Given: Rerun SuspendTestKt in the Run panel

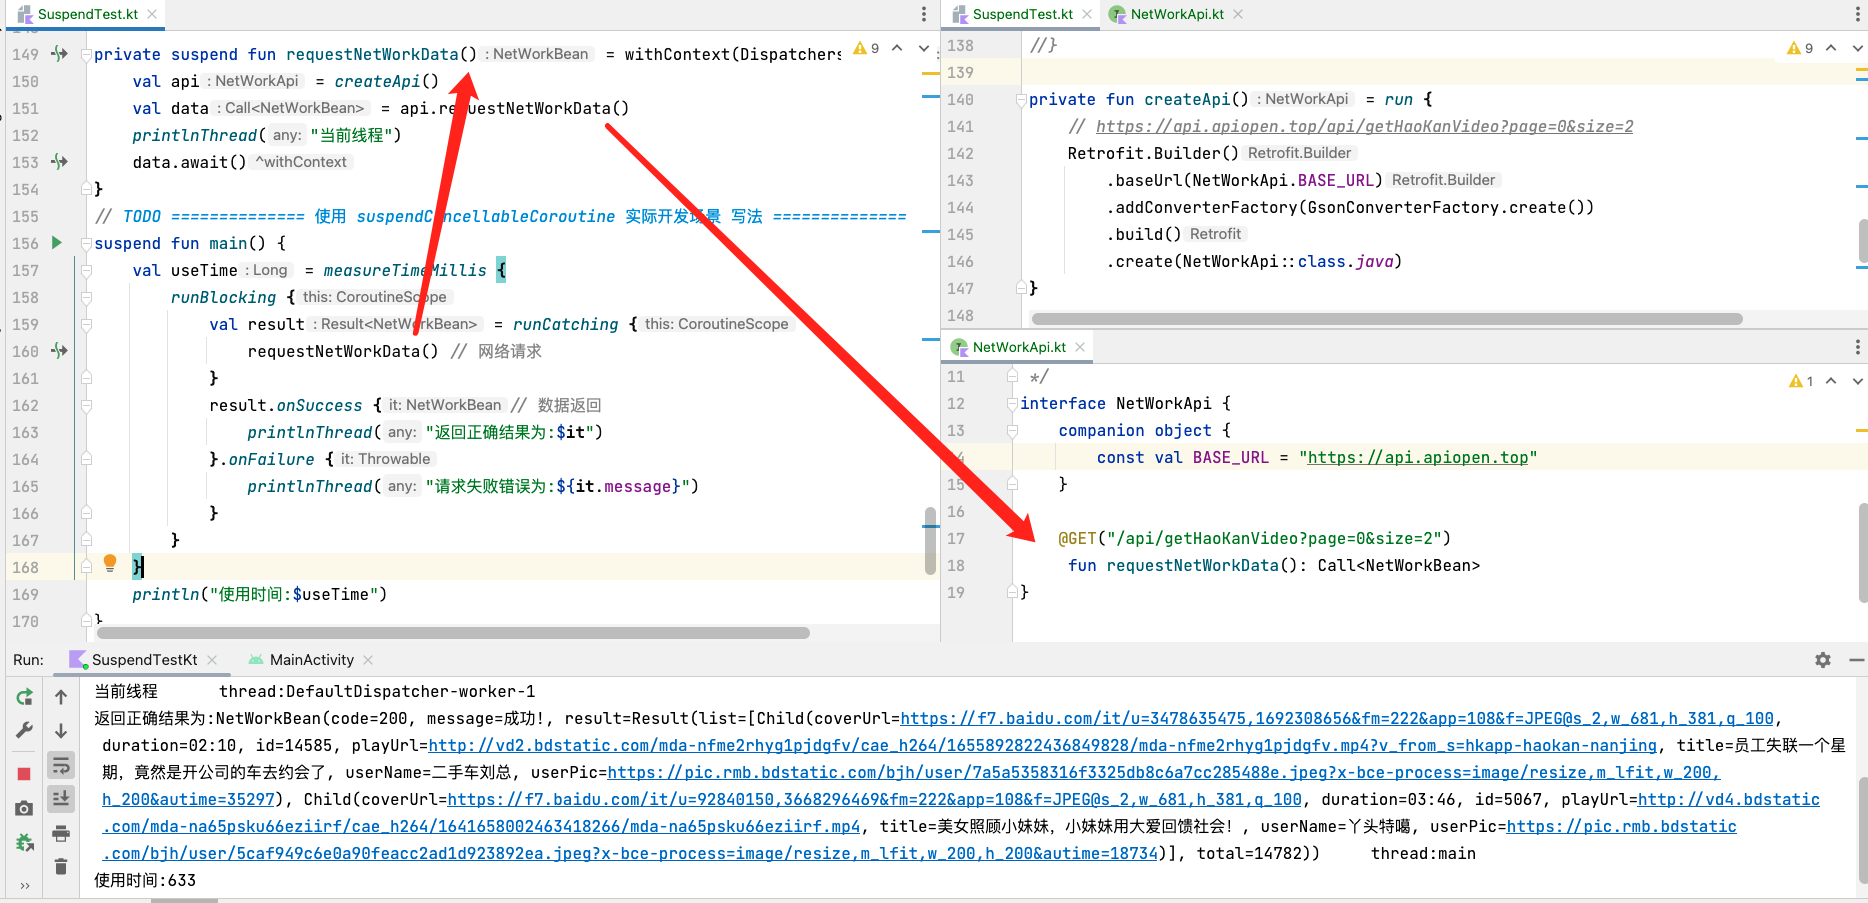Looking at the screenshot, I should [24, 697].
